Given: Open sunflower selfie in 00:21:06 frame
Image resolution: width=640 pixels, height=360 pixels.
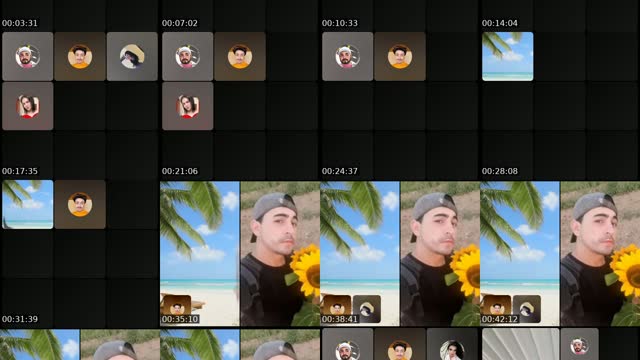Looking at the screenshot, I should [x=280, y=253].
